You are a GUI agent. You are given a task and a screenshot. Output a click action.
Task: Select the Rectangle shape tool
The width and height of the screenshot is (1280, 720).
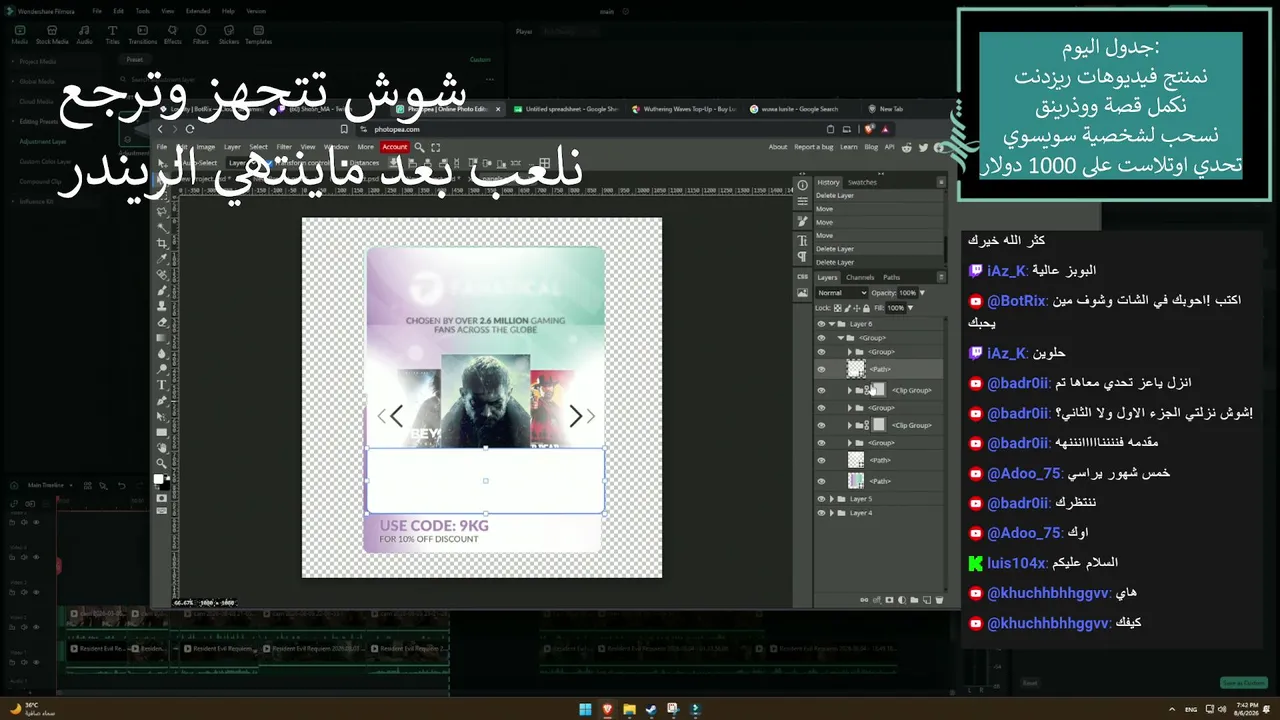coord(162,433)
